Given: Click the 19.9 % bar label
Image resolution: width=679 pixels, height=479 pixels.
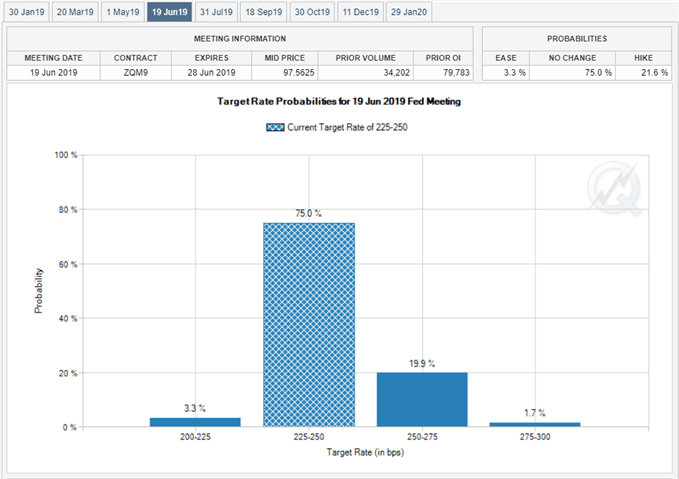Looking at the screenshot, I should 422,364.
